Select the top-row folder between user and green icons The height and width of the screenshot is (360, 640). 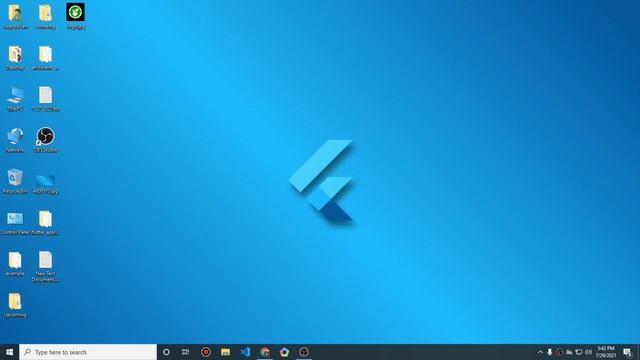tap(45, 16)
